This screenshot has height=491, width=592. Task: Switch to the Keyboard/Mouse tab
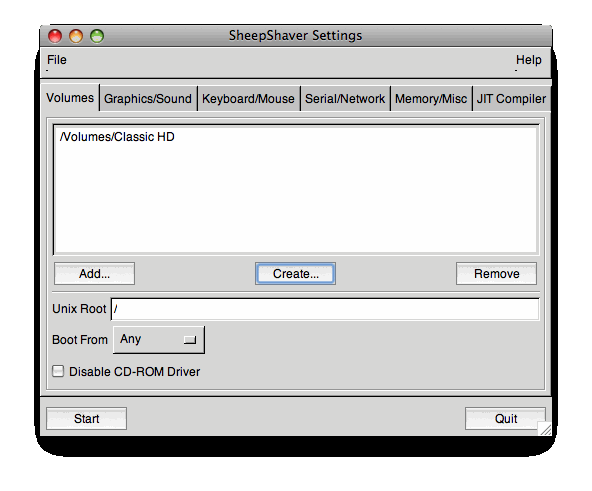click(x=248, y=99)
